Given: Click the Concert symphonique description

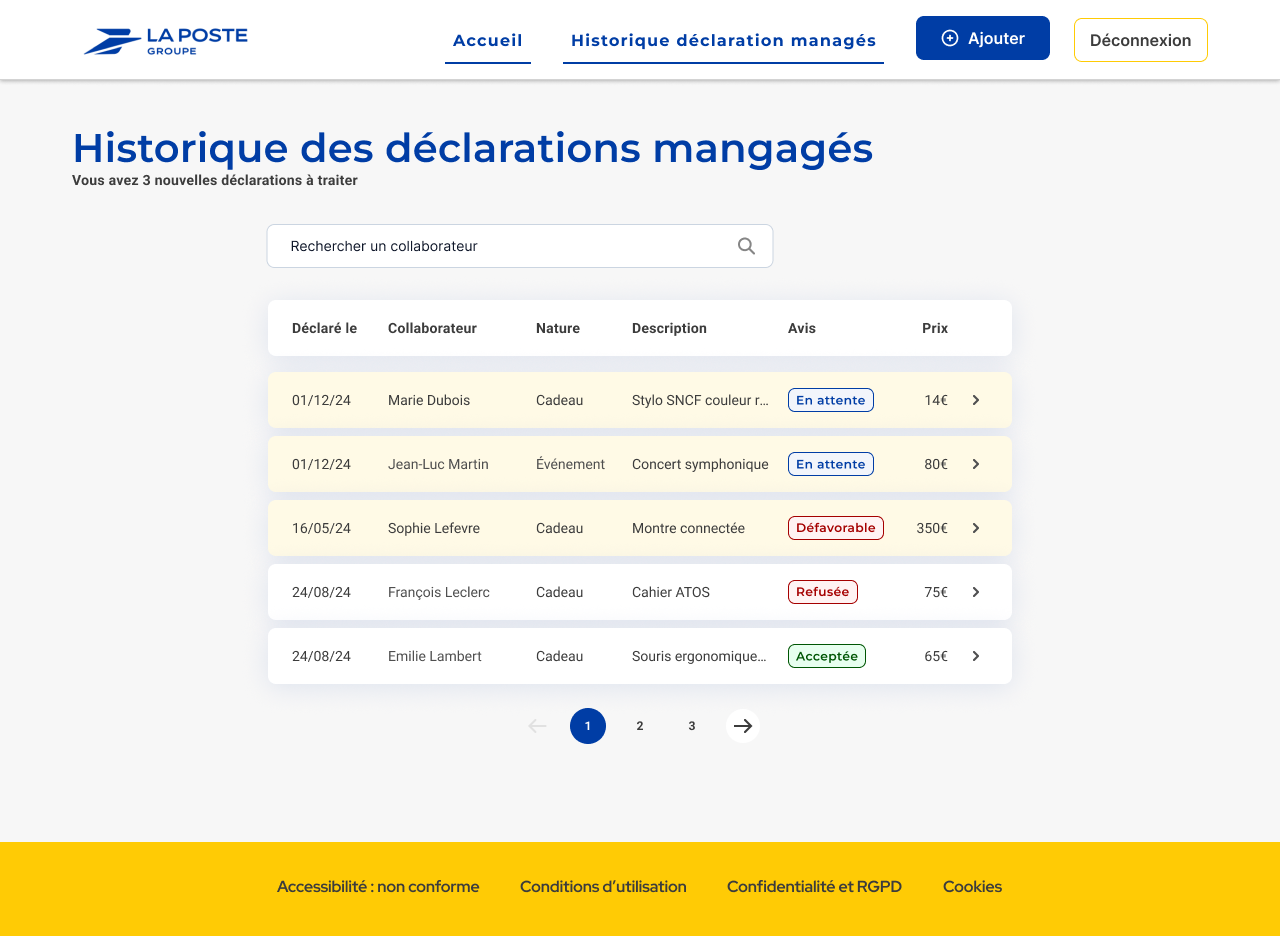Looking at the screenshot, I should pos(700,464).
